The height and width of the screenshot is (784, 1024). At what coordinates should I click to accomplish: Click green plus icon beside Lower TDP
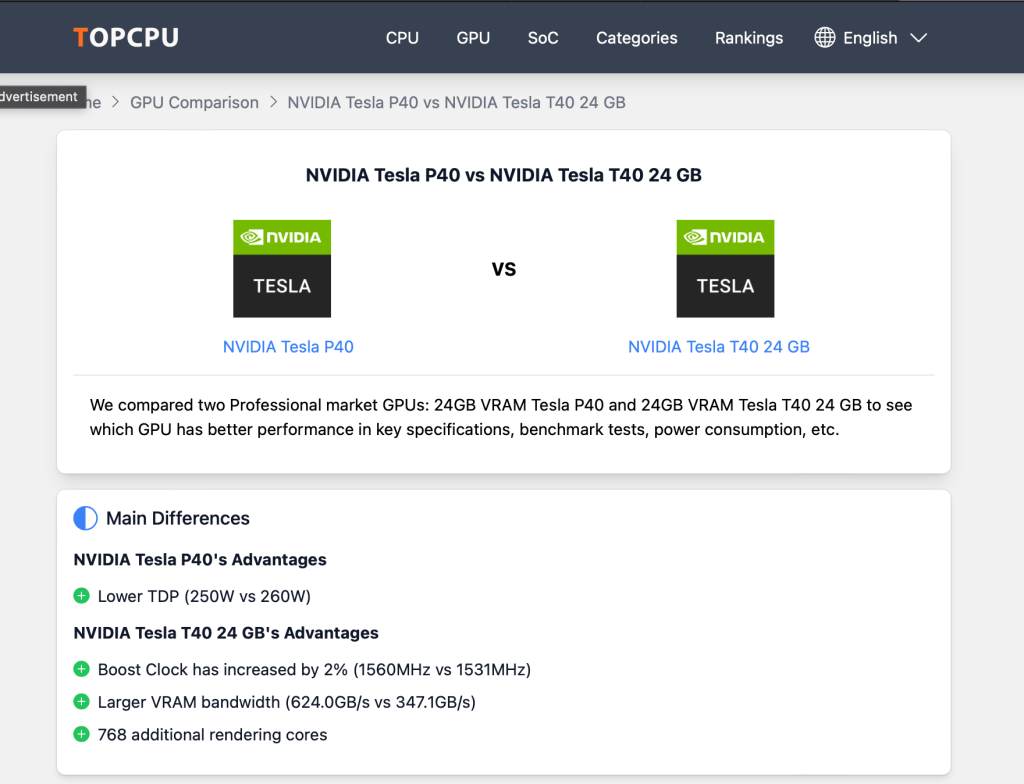point(82,596)
